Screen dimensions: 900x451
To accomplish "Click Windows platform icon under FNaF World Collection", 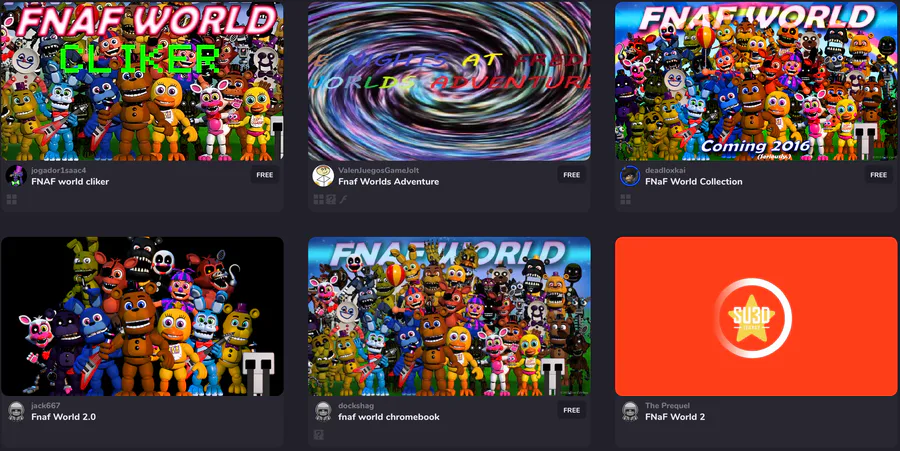I will coord(626,200).
